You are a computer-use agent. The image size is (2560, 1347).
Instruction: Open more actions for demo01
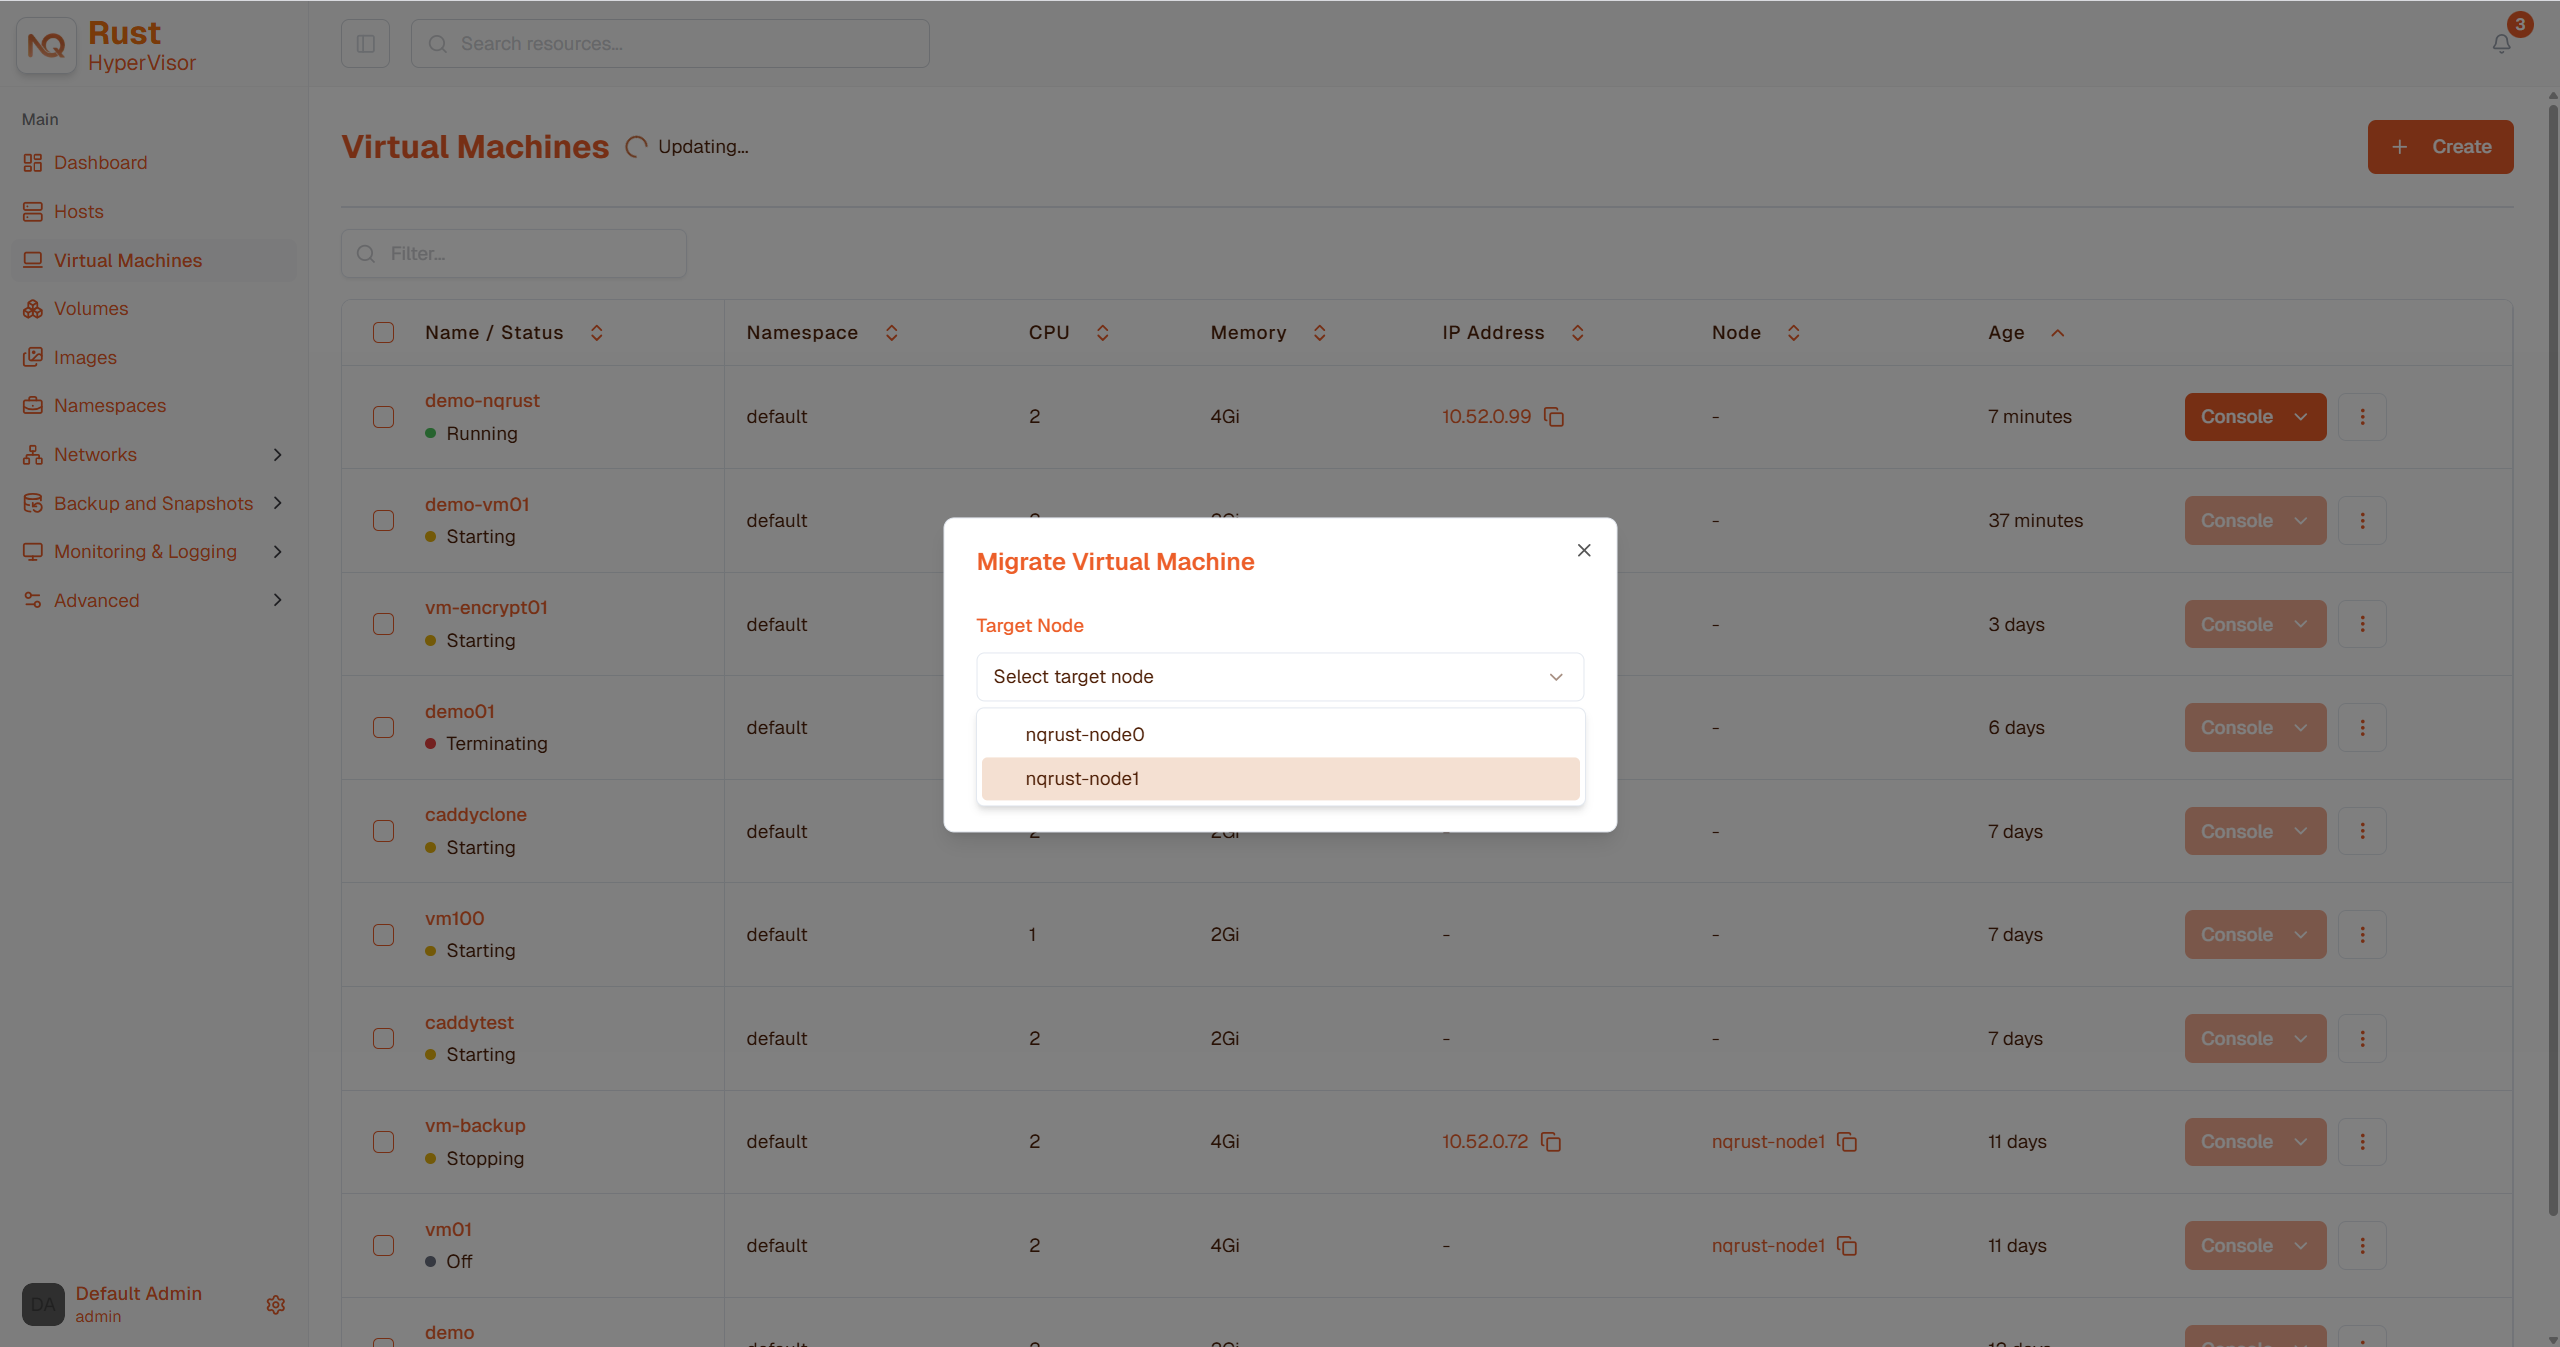2363,728
